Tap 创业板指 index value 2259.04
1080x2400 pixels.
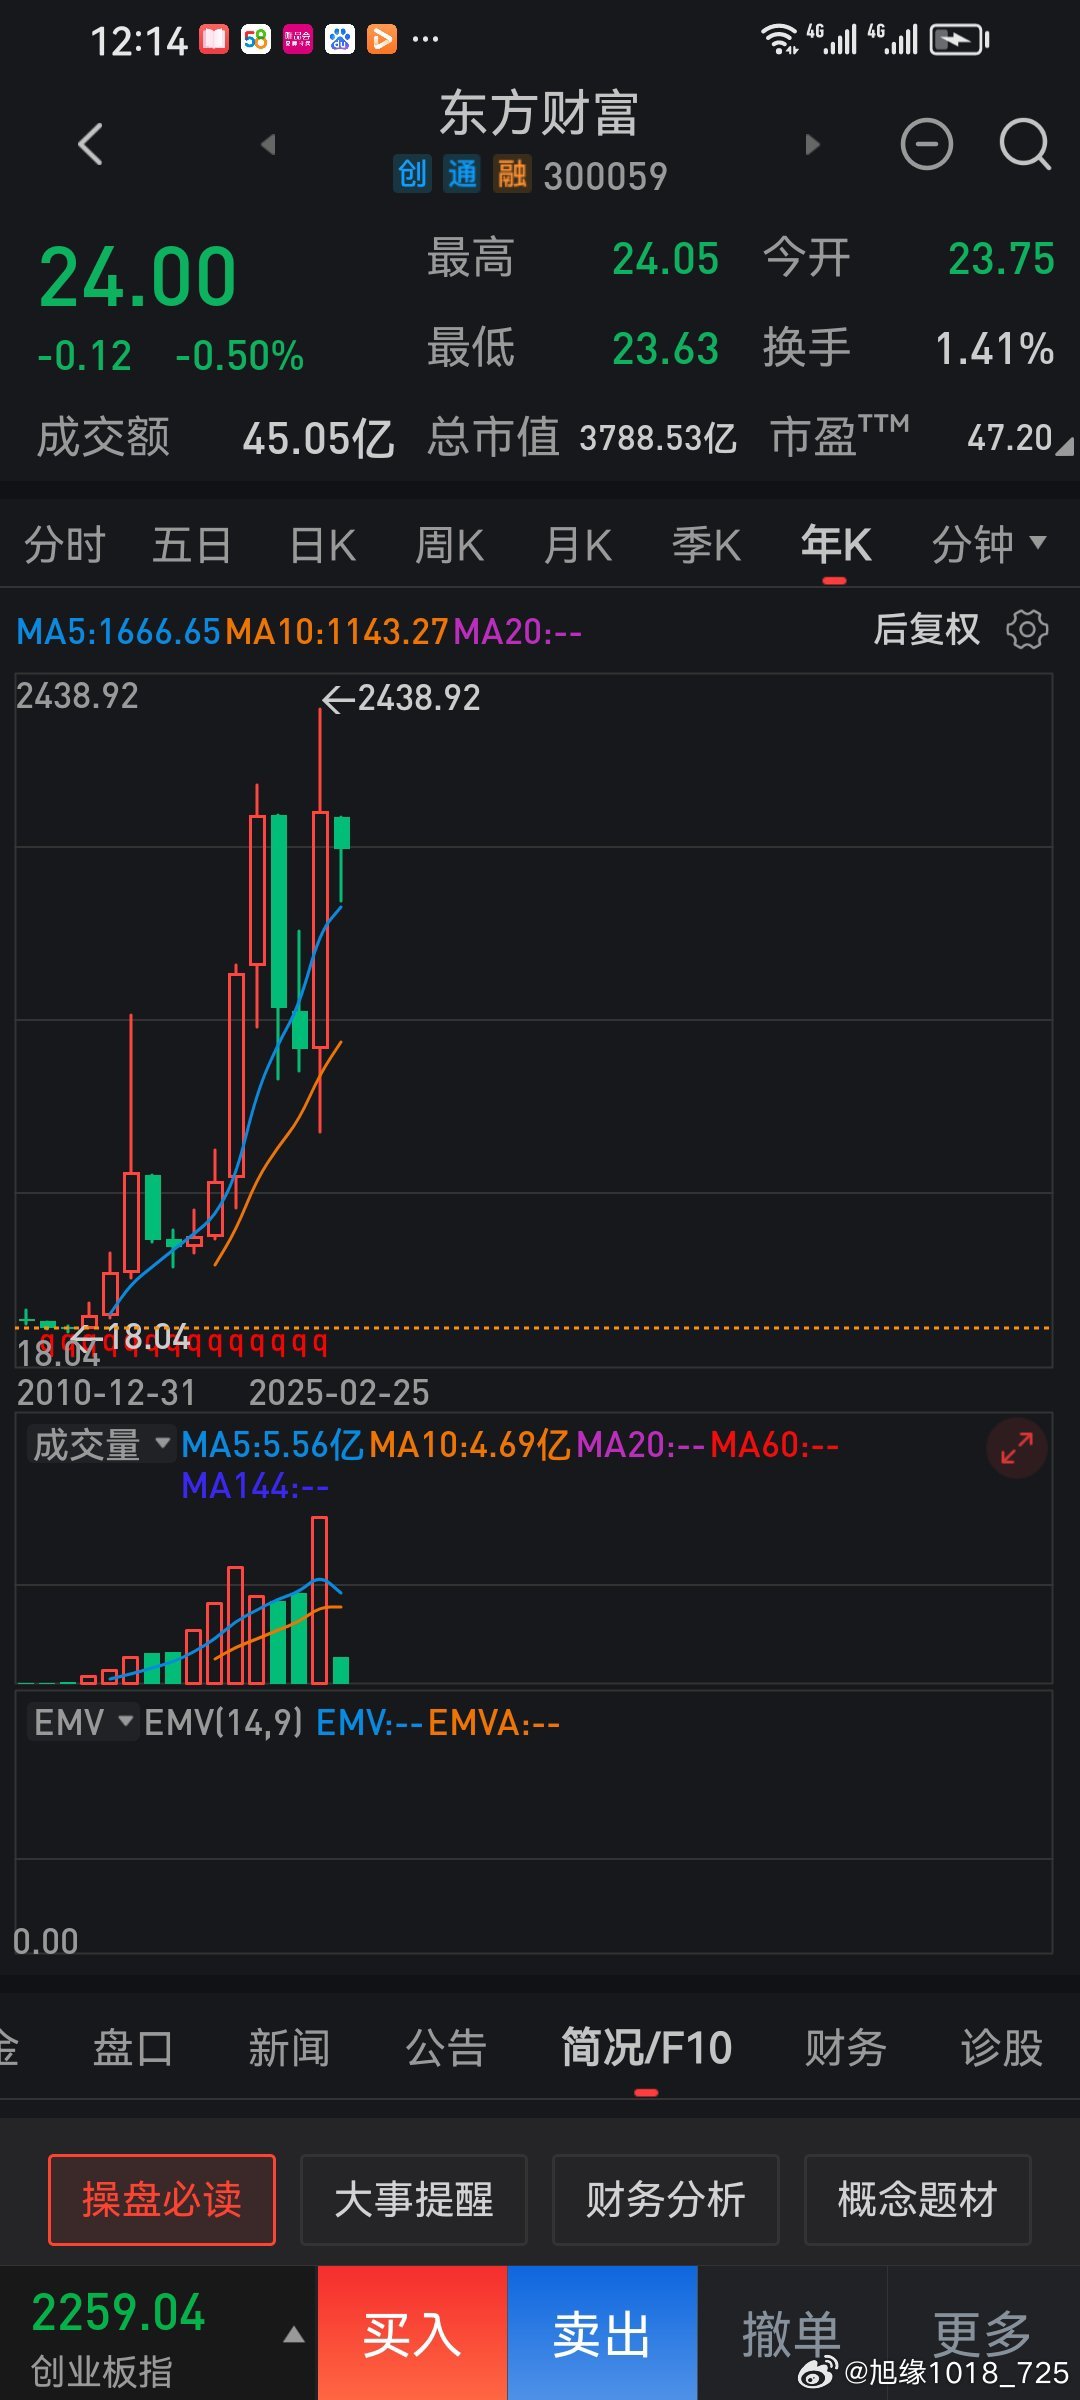(x=118, y=2313)
